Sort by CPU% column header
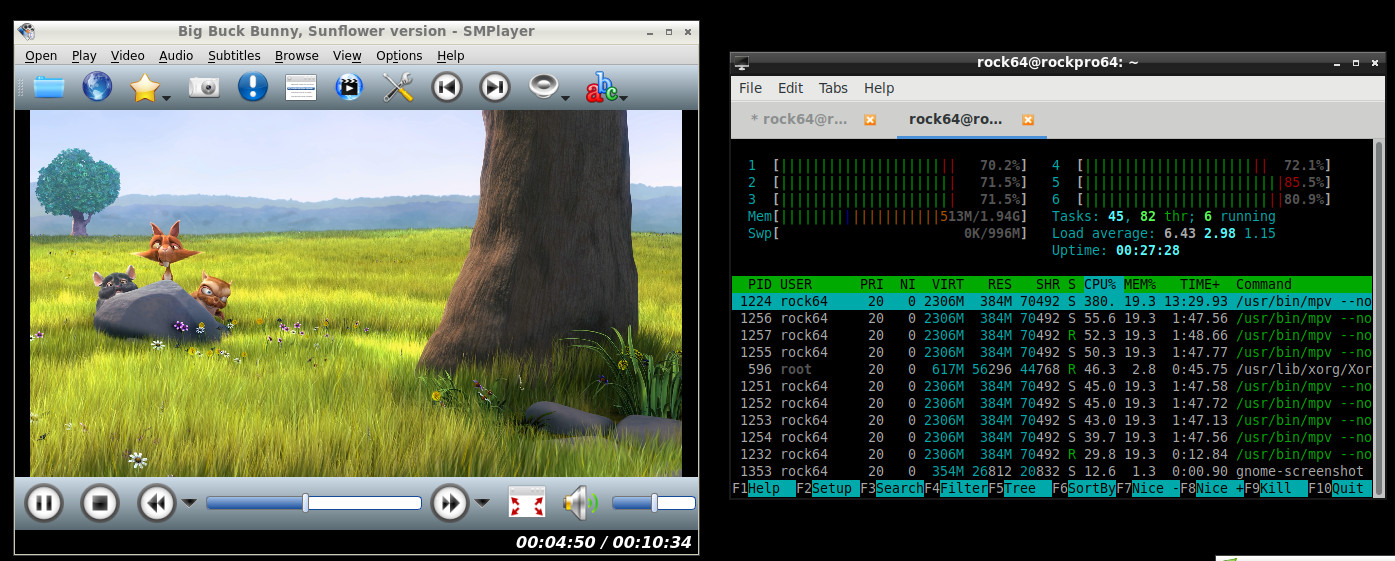The width and height of the screenshot is (1395, 561). pos(1100,284)
